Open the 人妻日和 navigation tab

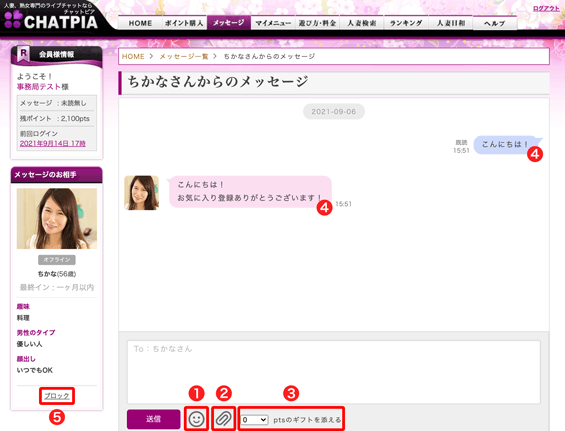(x=450, y=23)
